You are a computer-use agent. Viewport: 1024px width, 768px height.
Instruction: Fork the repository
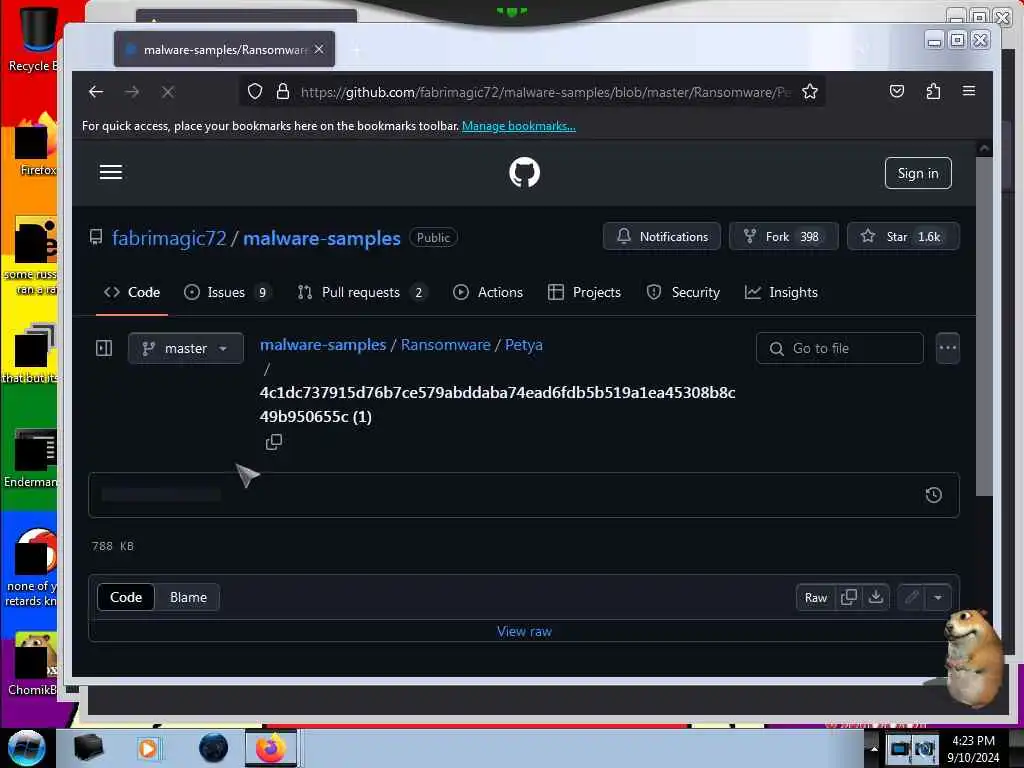click(x=784, y=236)
